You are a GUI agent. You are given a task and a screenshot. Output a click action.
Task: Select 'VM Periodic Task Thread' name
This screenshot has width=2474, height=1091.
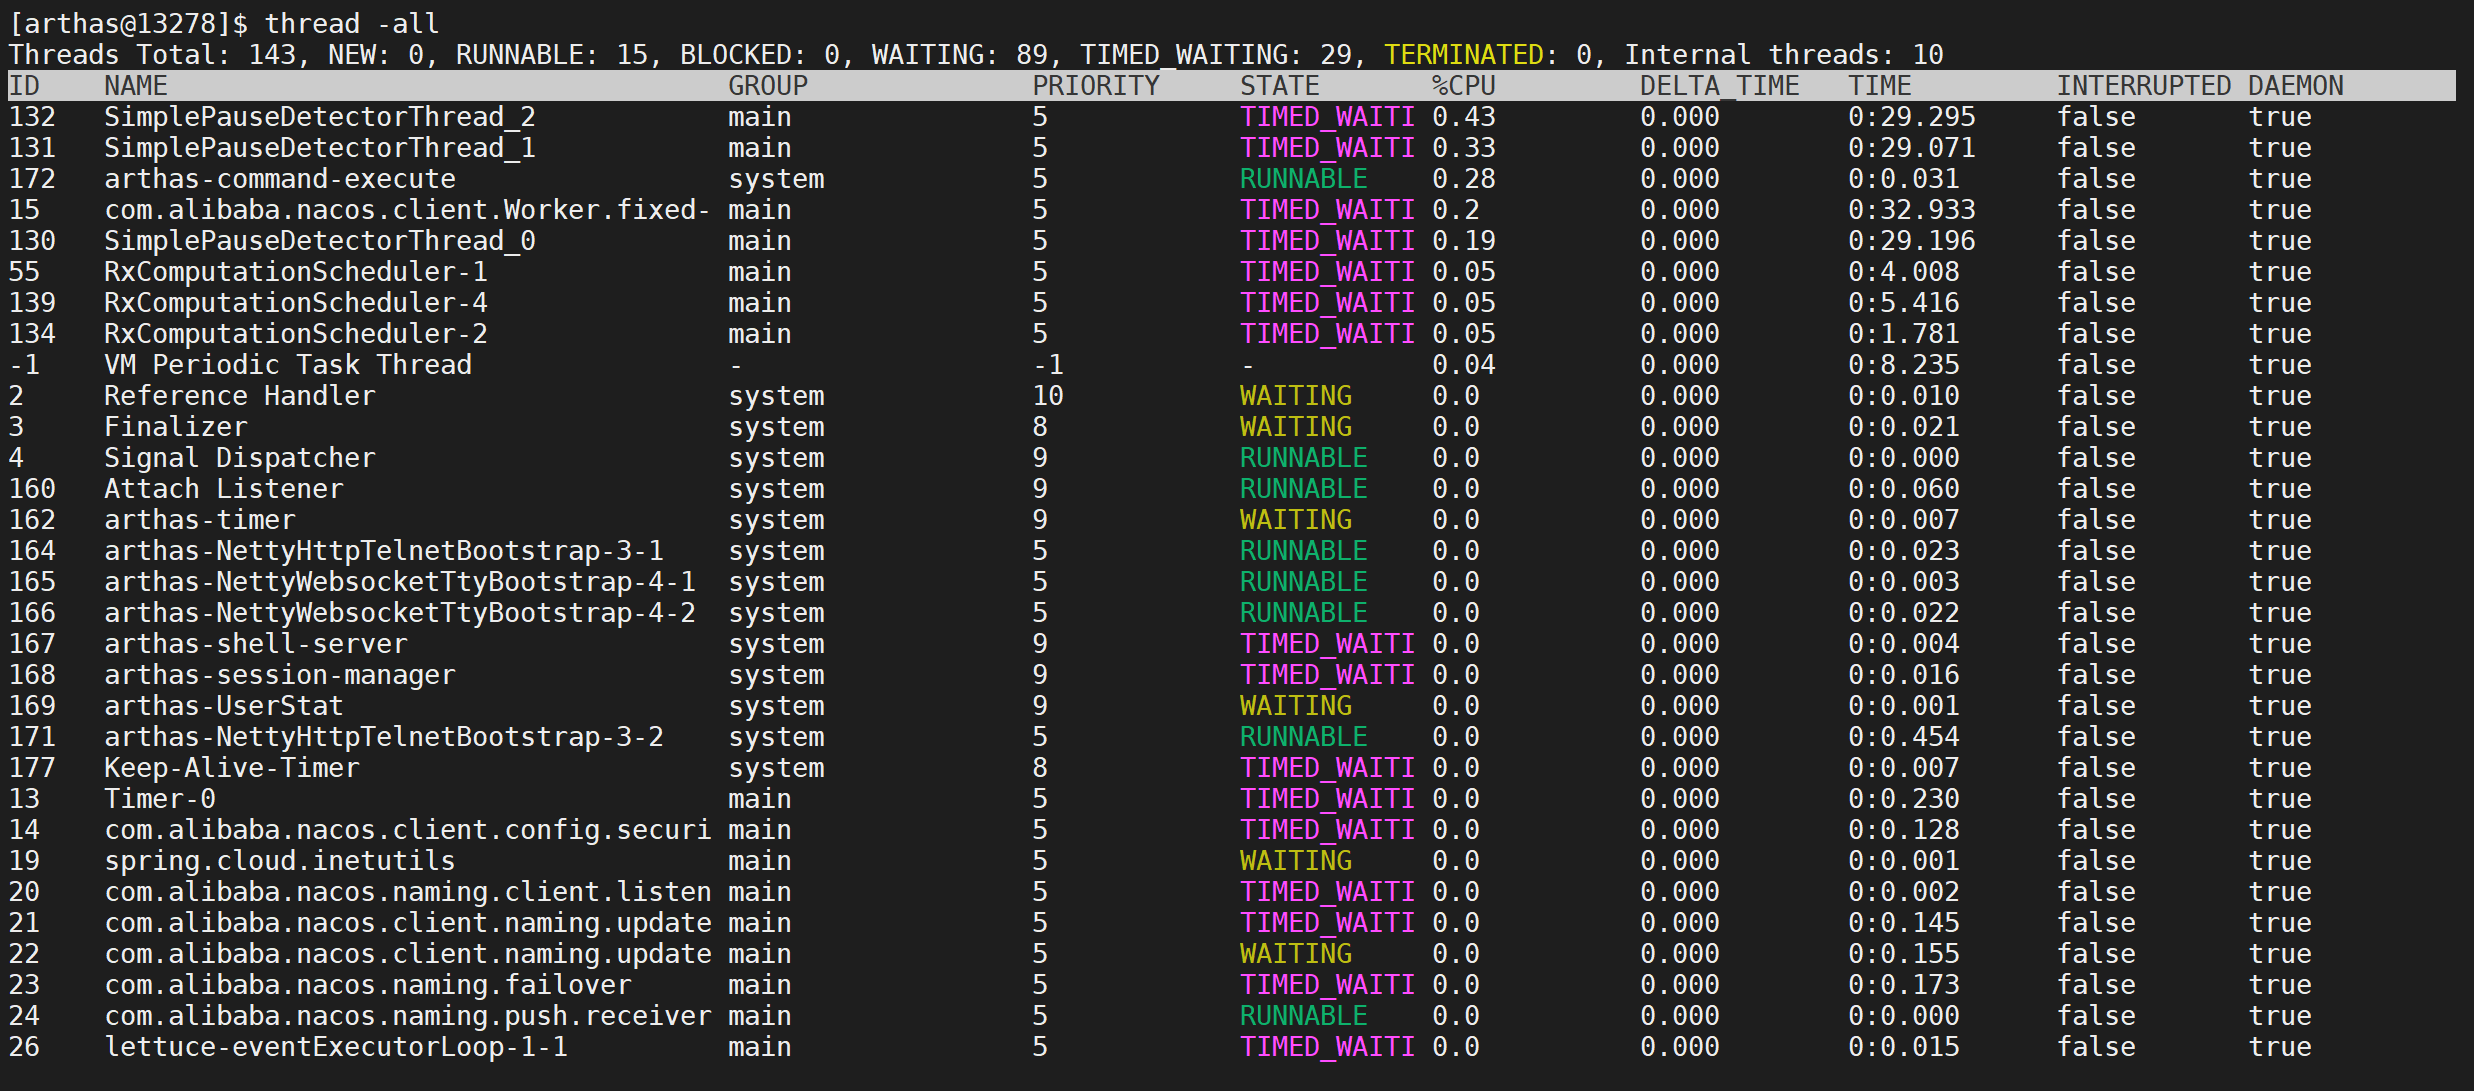click(288, 365)
